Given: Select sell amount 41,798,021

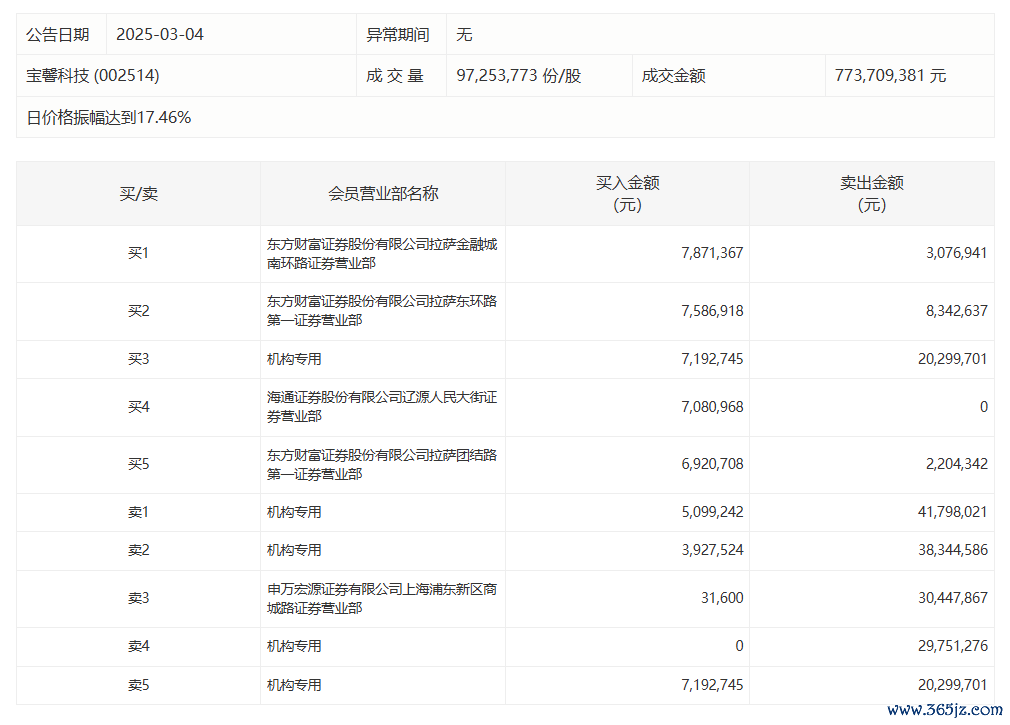Looking at the screenshot, I should [953, 513].
